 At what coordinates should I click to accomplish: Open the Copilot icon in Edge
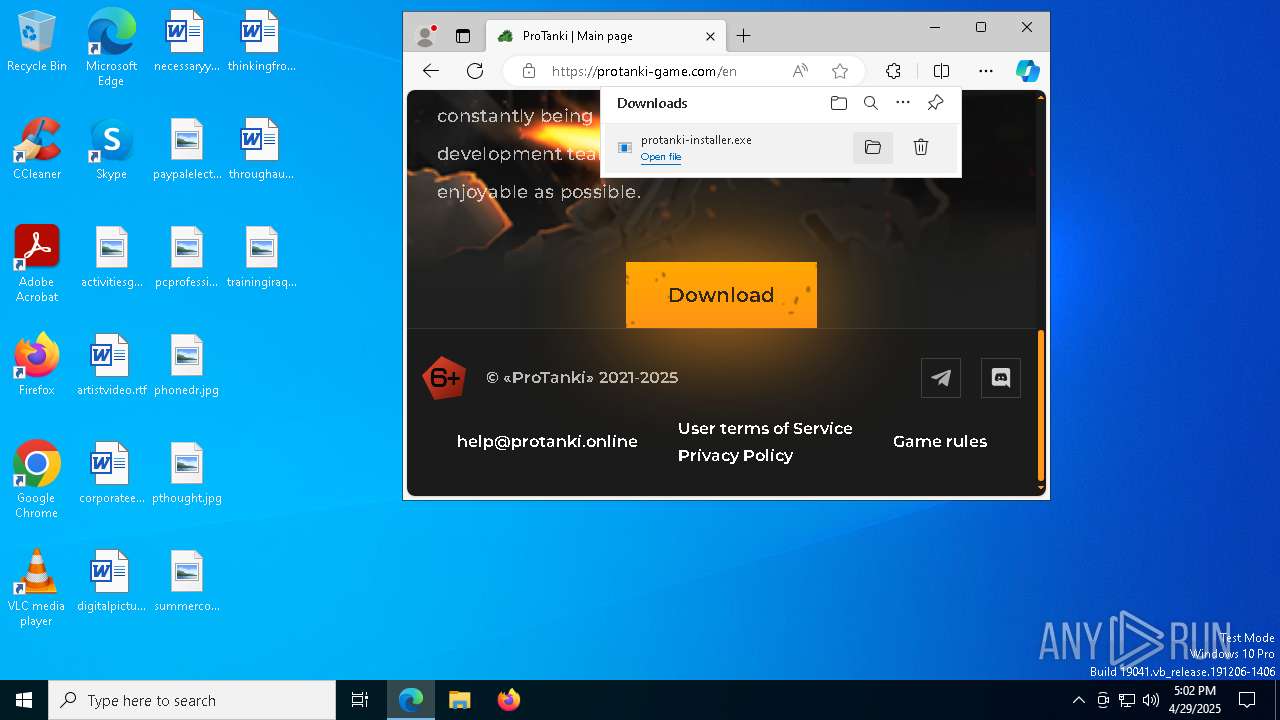1028,71
